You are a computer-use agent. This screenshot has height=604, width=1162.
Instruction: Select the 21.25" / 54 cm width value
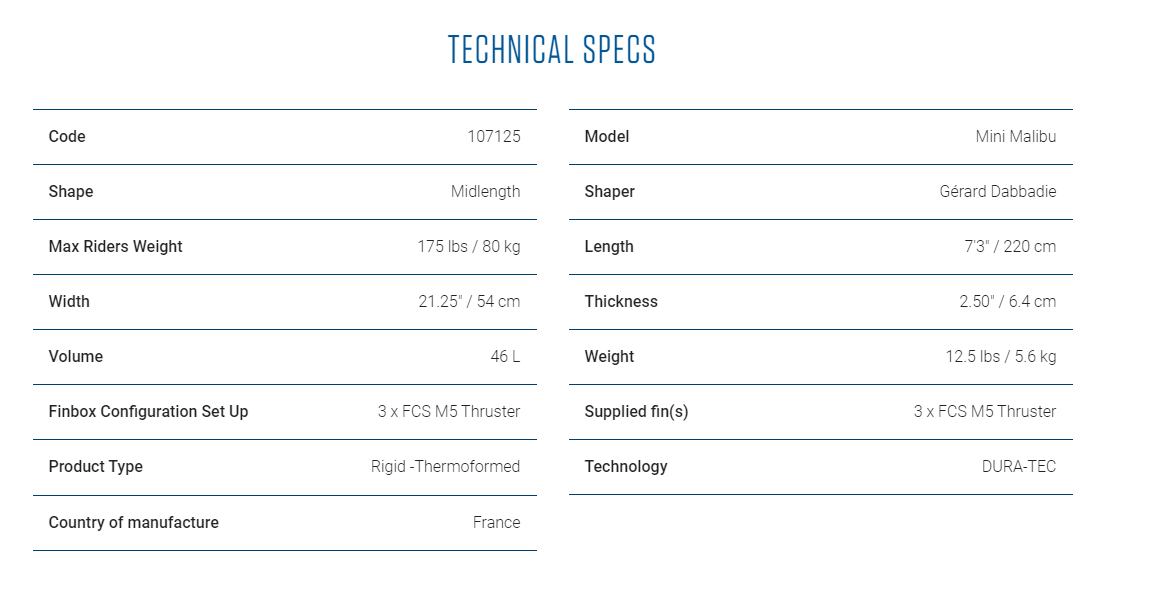(469, 301)
